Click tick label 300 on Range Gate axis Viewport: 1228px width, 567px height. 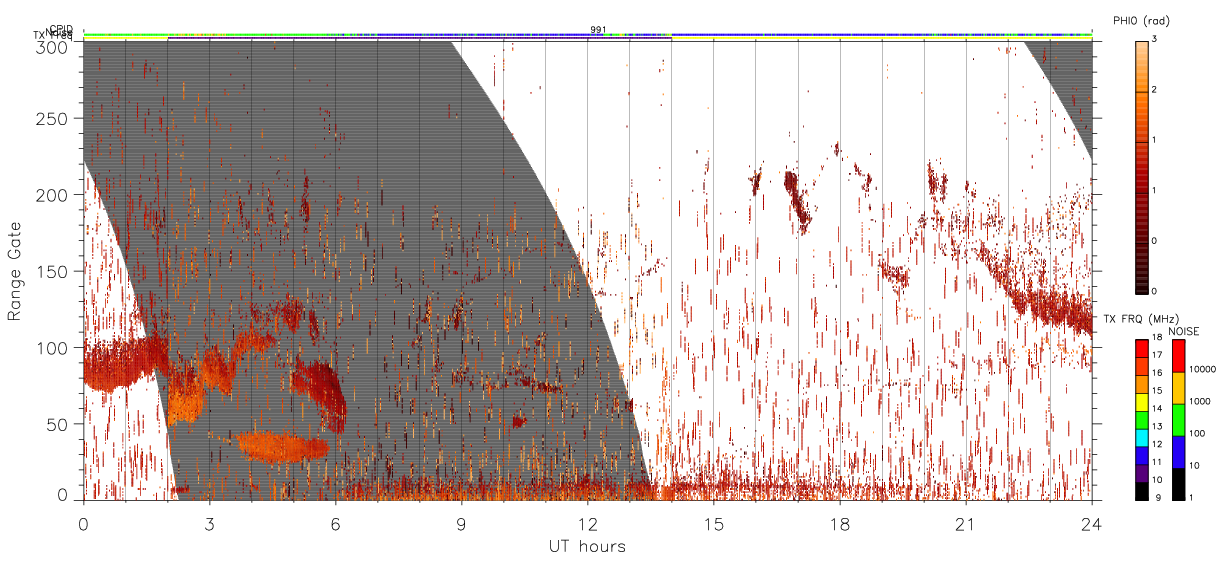pyautogui.click(x=53, y=47)
